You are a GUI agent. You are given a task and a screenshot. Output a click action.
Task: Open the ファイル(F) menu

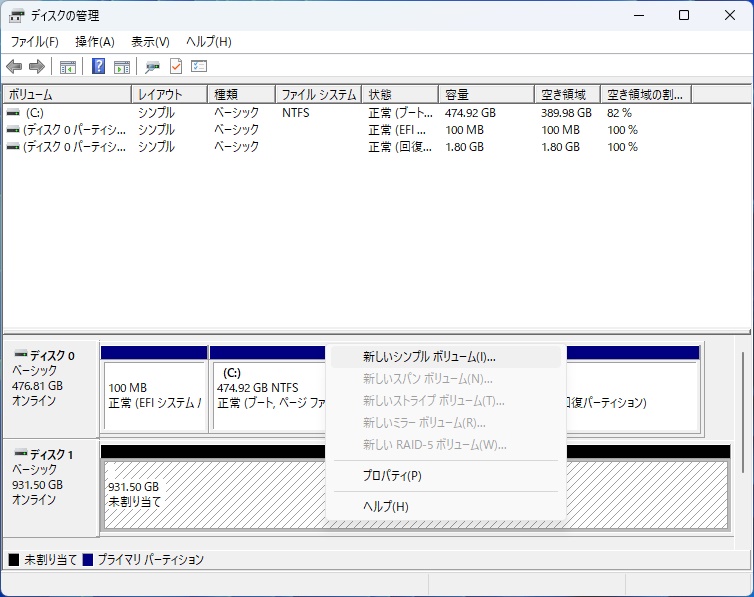point(34,42)
